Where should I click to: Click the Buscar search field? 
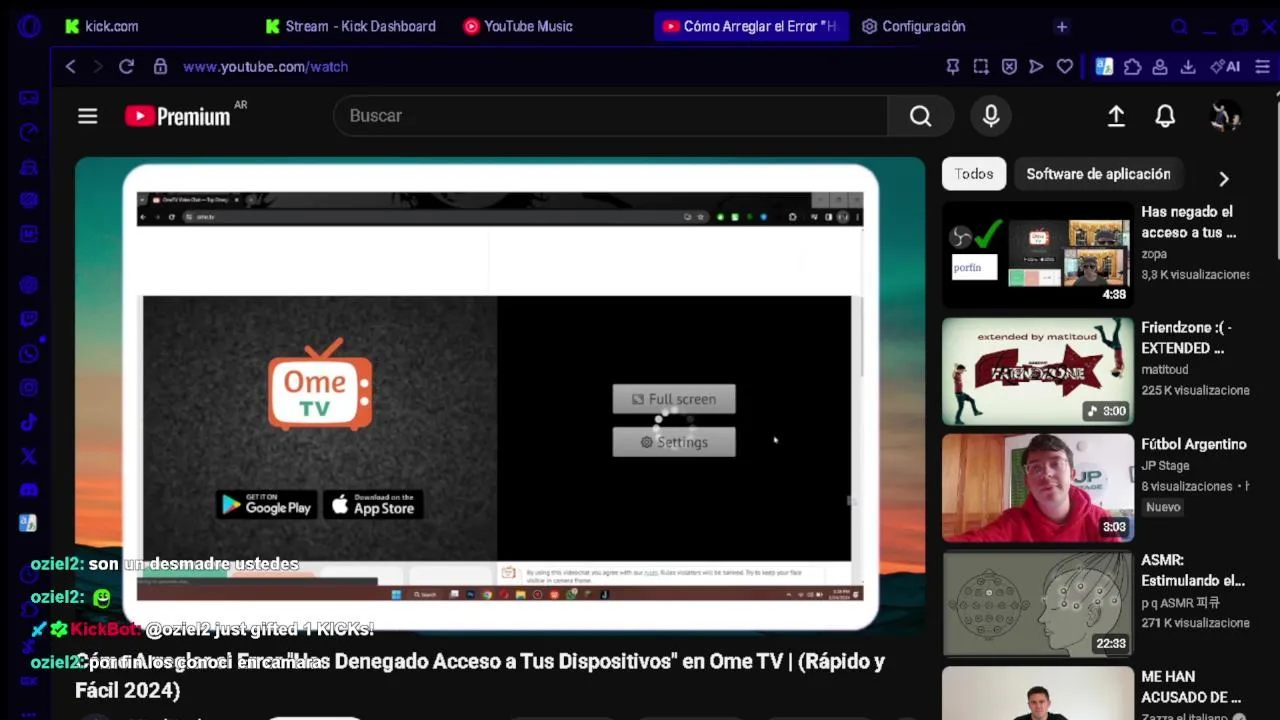click(610, 116)
